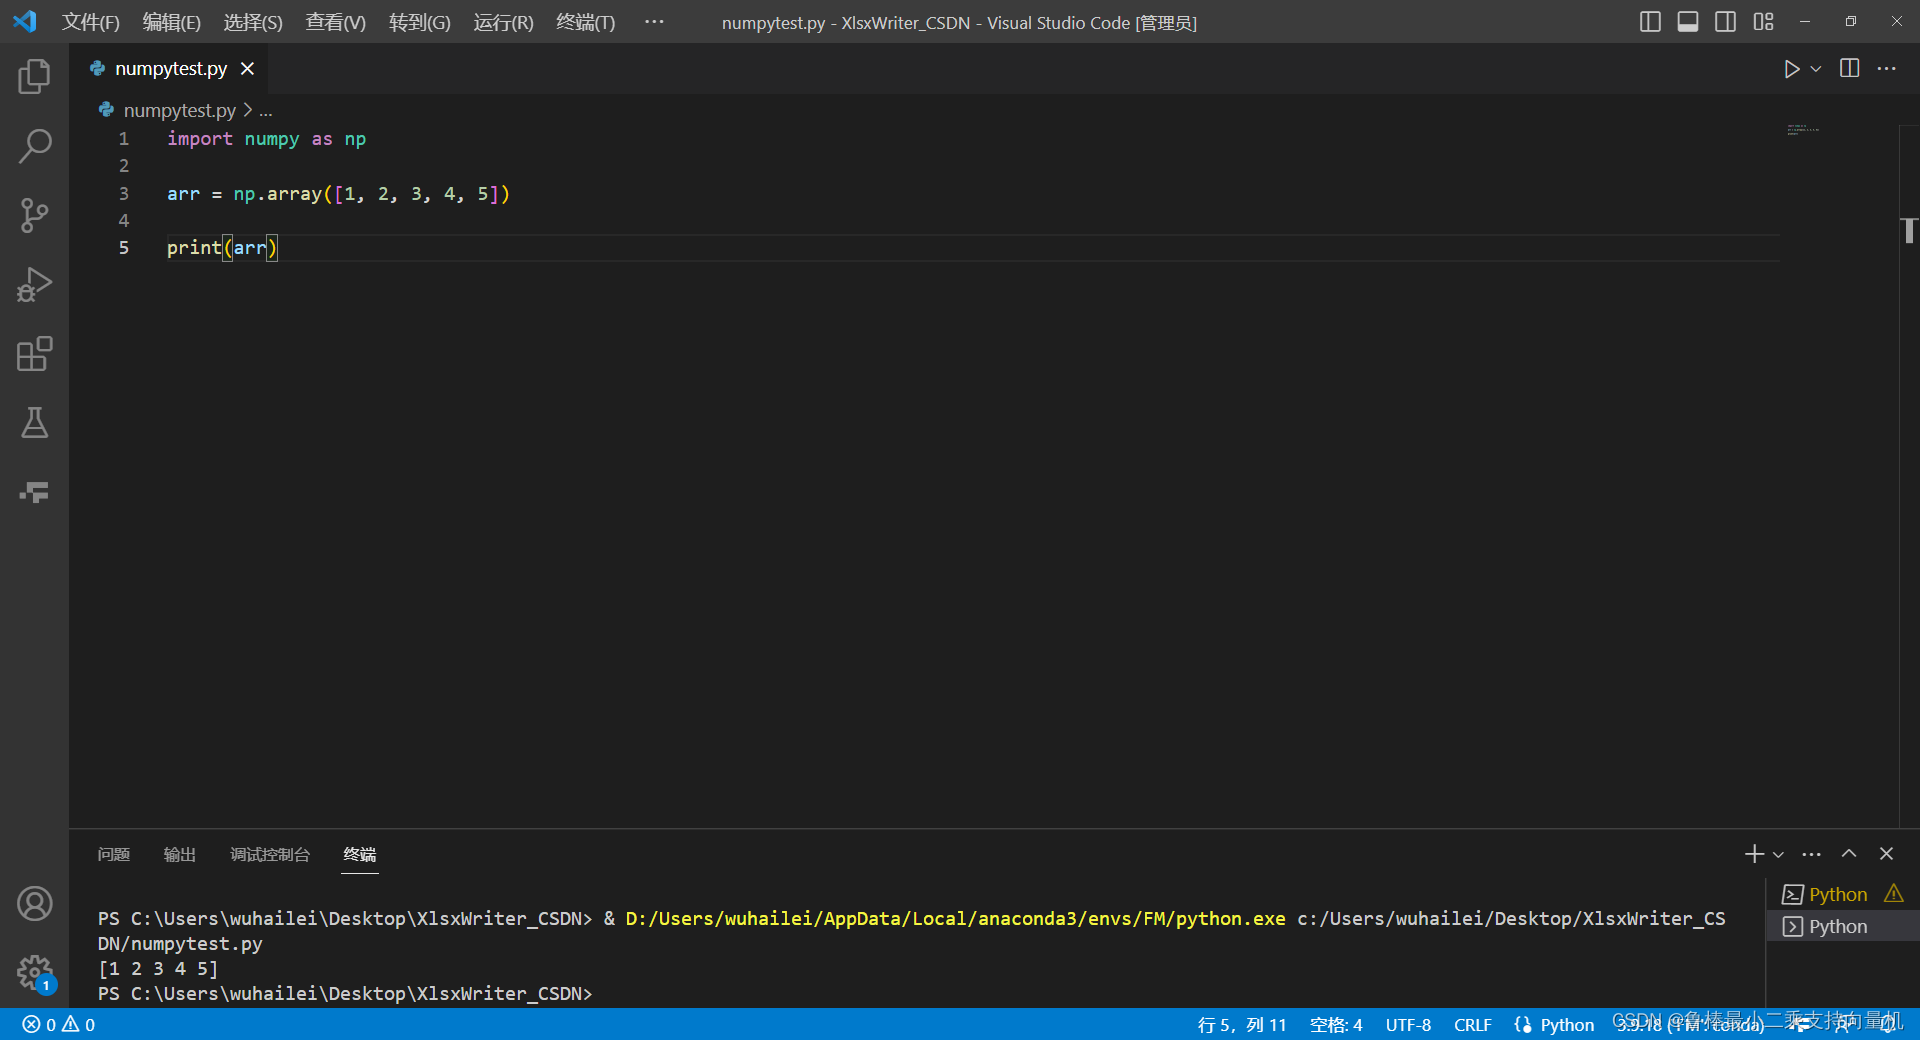This screenshot has height=1040, width=1920.
Task: Open the Search view in activity bar
Action: [34, 146]
